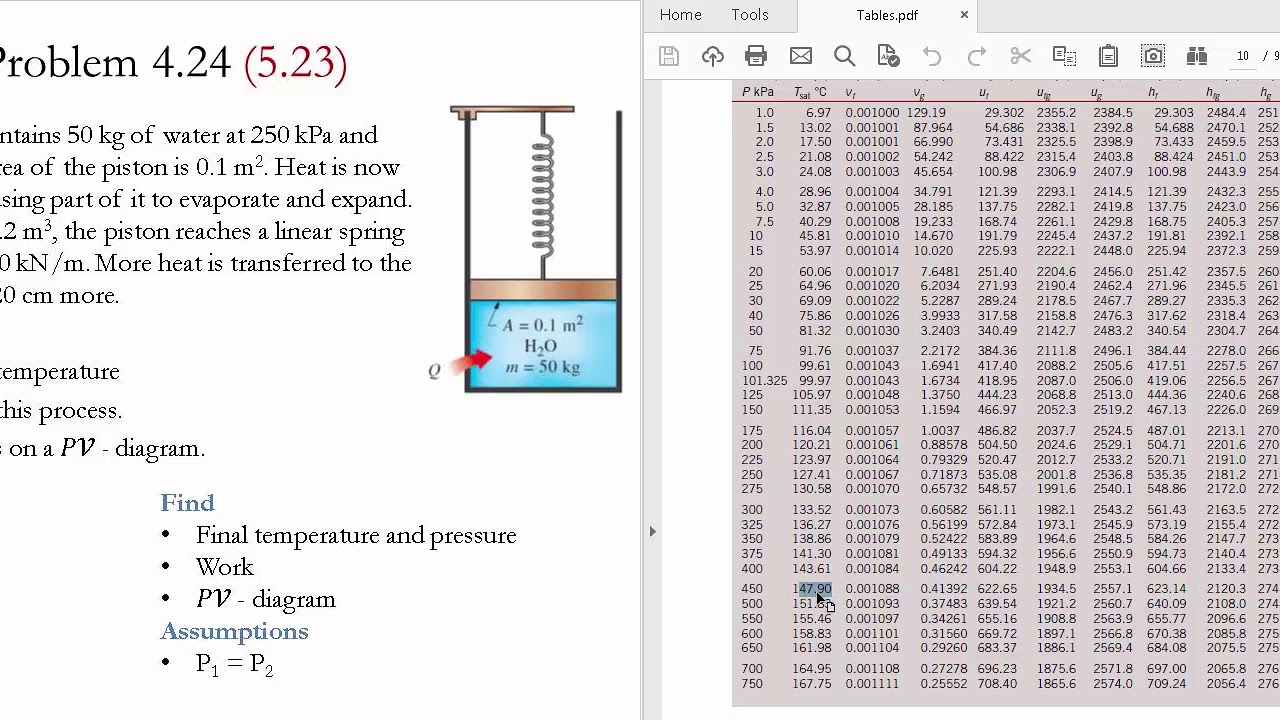Expand the left navigation pane arrow

pyautogui.click(x=652, y=532)
